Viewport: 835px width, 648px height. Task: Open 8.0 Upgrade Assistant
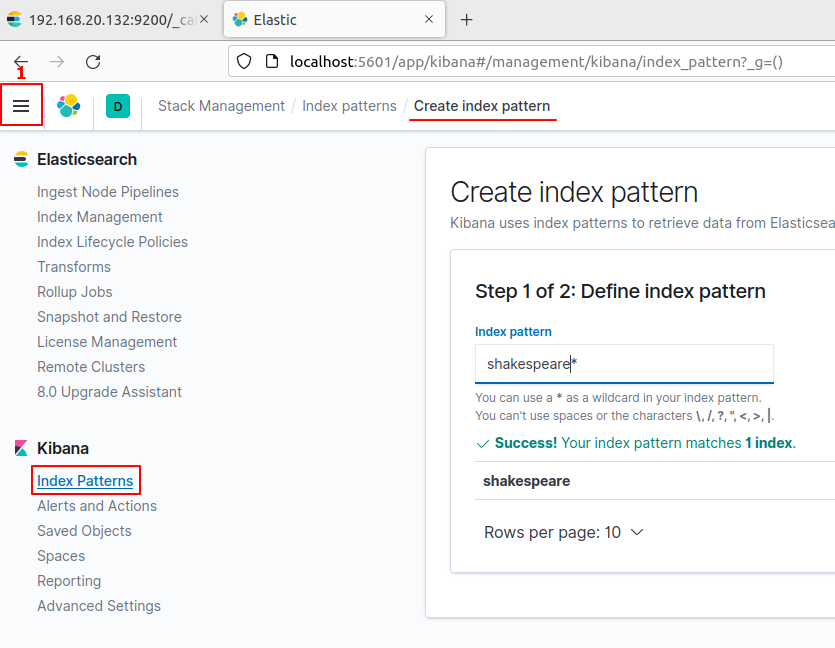pyautogui.click(x=109, y=392)
